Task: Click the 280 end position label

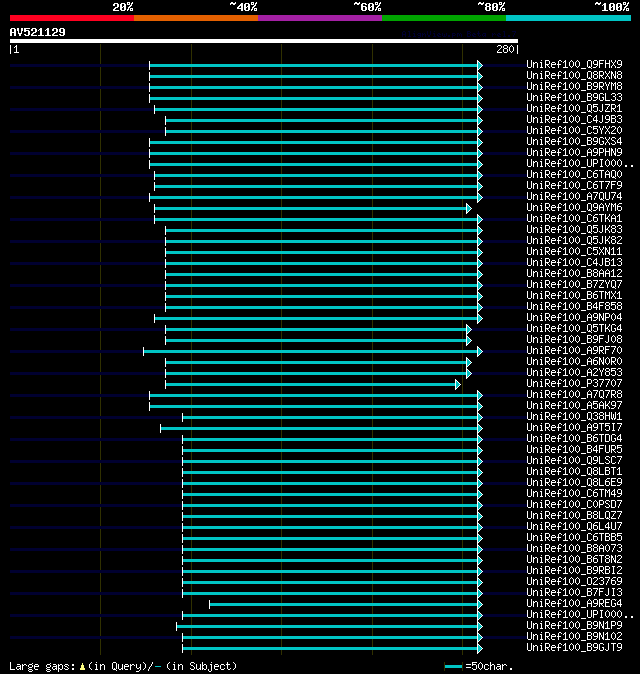Action: click(x=505, y=49)
